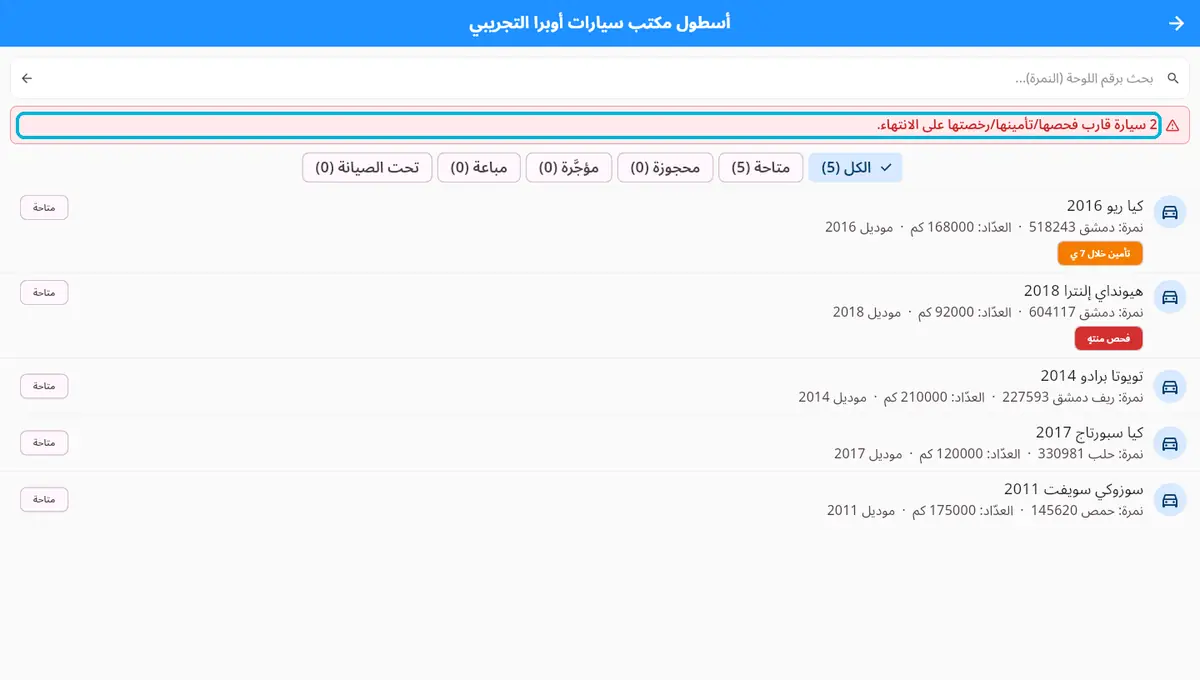Click متاحة status badge for كيا سبورتاج 2017
Screen dimensions: 1200x680
tap(44, 442)
